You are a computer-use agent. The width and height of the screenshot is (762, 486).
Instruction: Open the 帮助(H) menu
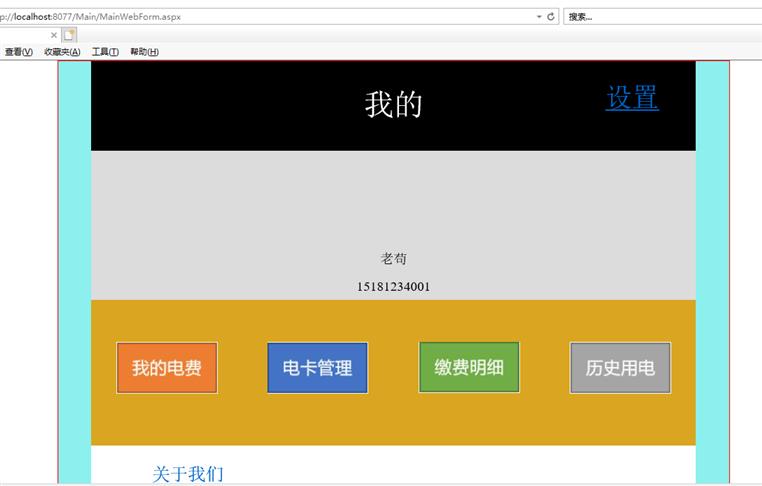tap(144, 52)
